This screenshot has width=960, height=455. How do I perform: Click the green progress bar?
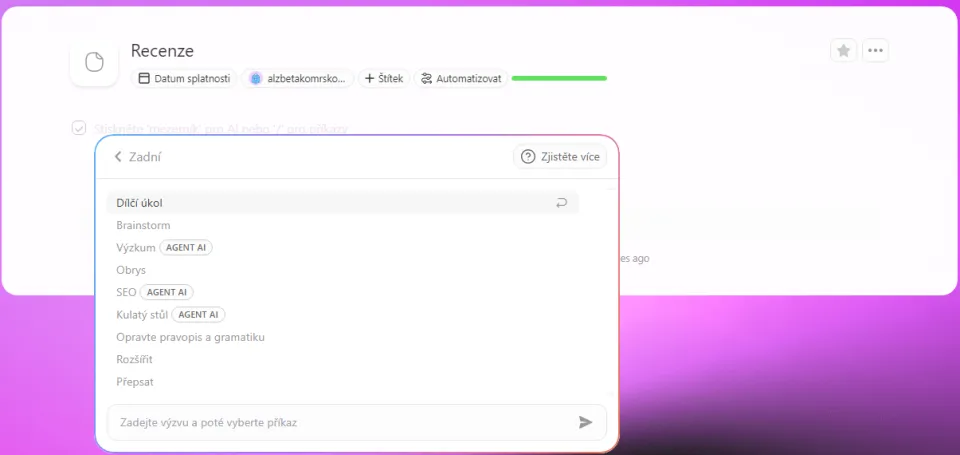pos(559,78)
